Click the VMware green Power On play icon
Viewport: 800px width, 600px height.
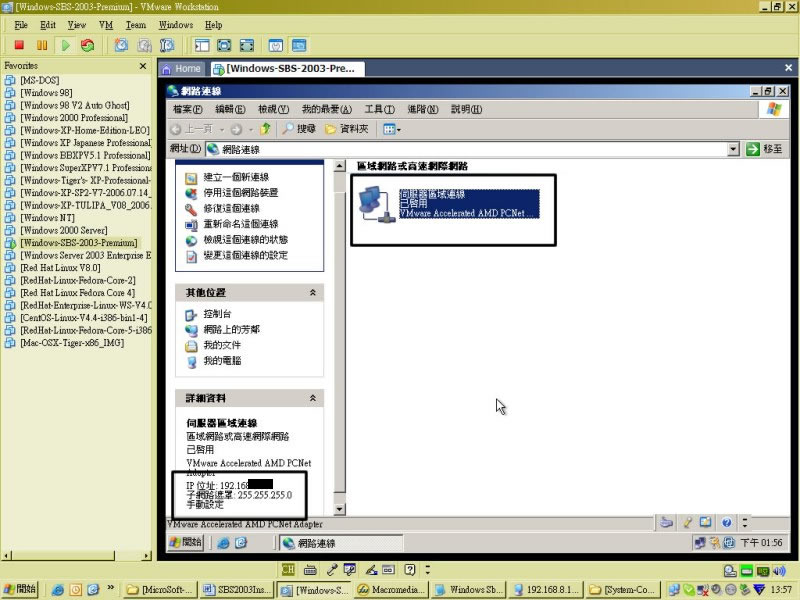click(x=65, y=45)
